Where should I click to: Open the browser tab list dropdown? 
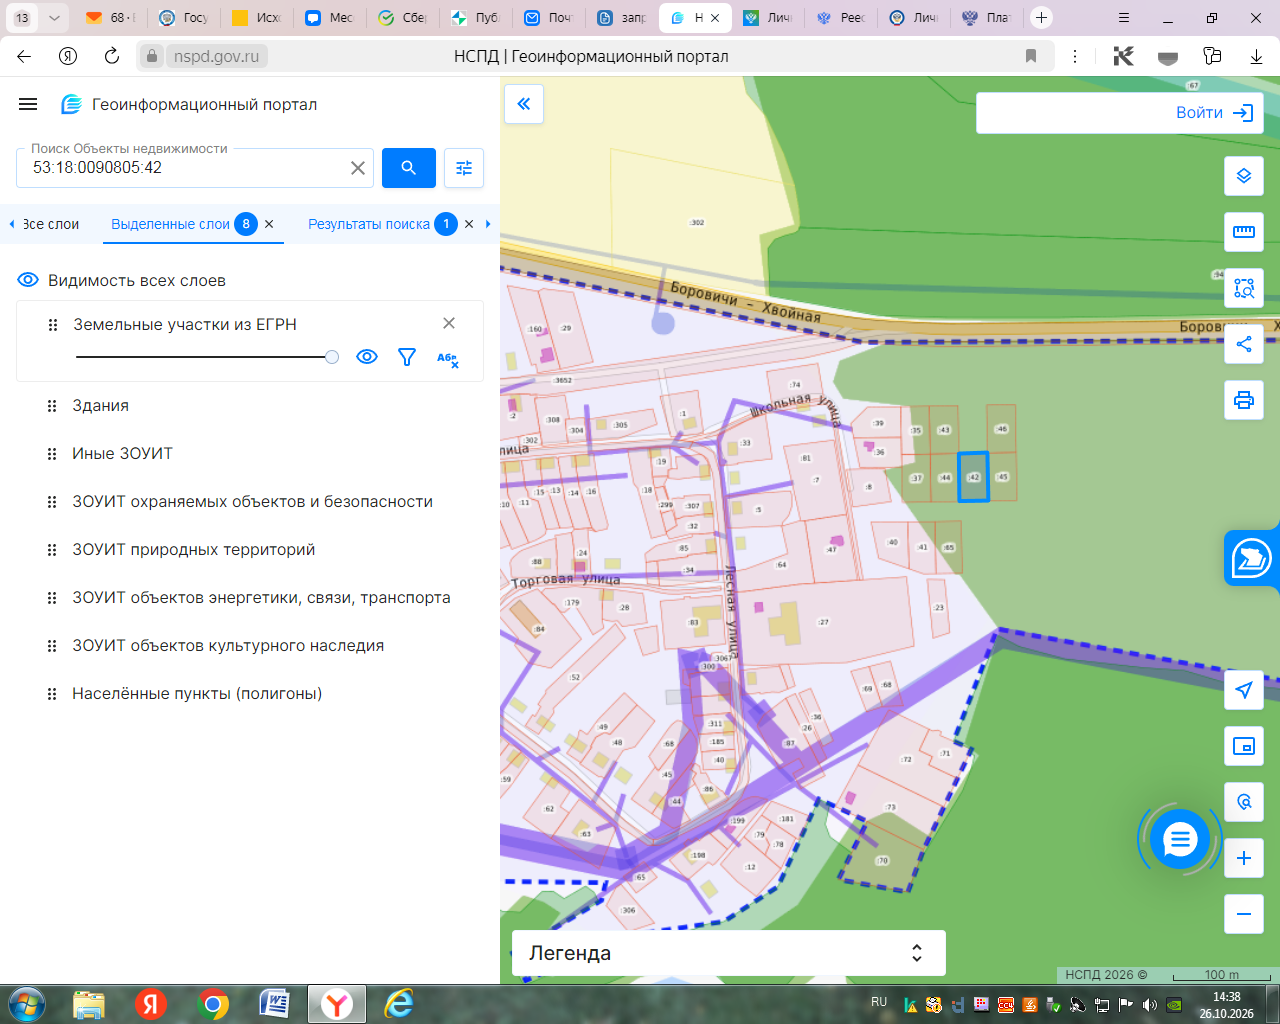click(x=54, y=18)
